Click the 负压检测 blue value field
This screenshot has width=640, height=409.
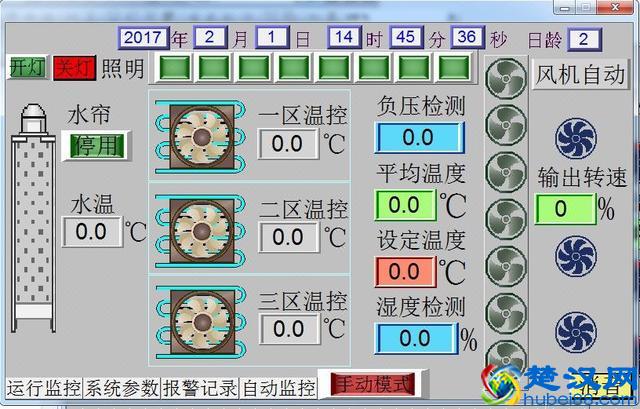(x=419, y=138)
